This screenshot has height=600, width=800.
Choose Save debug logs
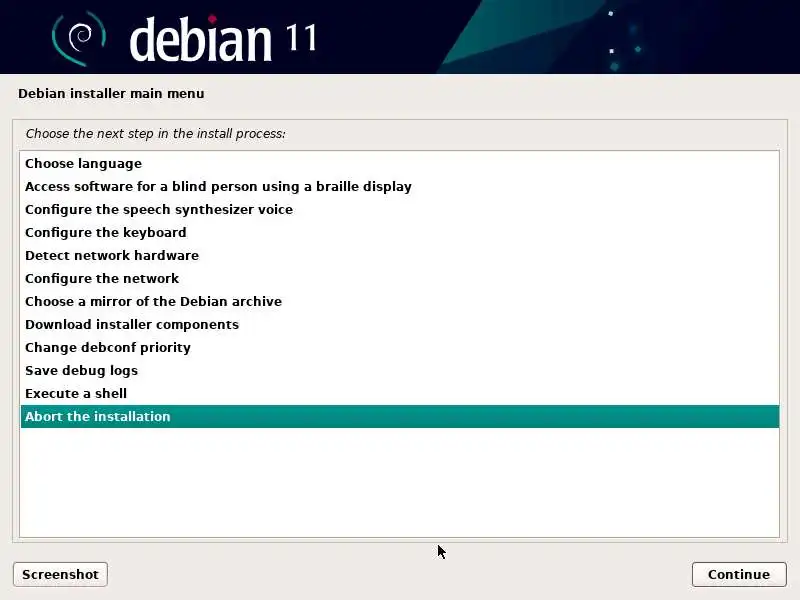400,370
